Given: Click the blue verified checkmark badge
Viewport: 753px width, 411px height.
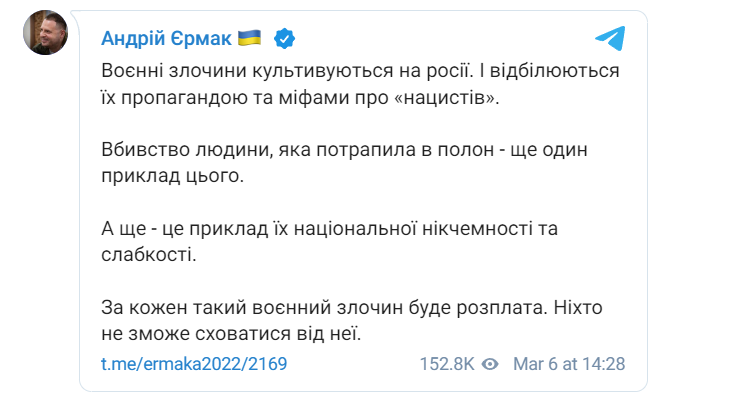Looking at the screenshot, I should [284, 38].
